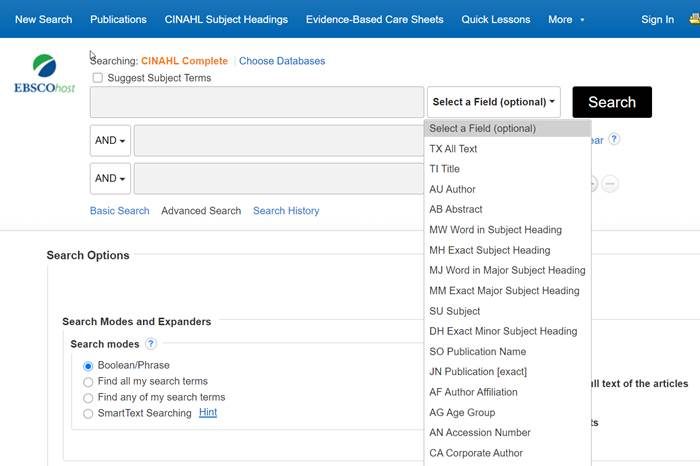Open SmartText Searching Hint link

click(x=208, y=412)
